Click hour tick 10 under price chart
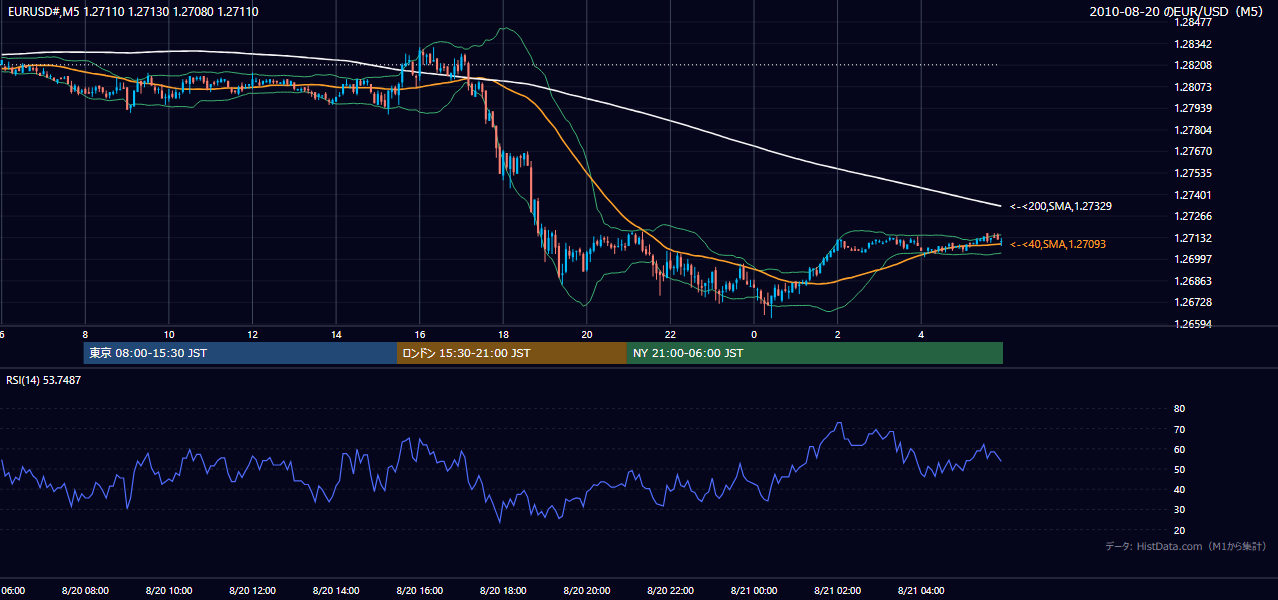This screenshot has height=600, width=1278. (x=169, y=335)
